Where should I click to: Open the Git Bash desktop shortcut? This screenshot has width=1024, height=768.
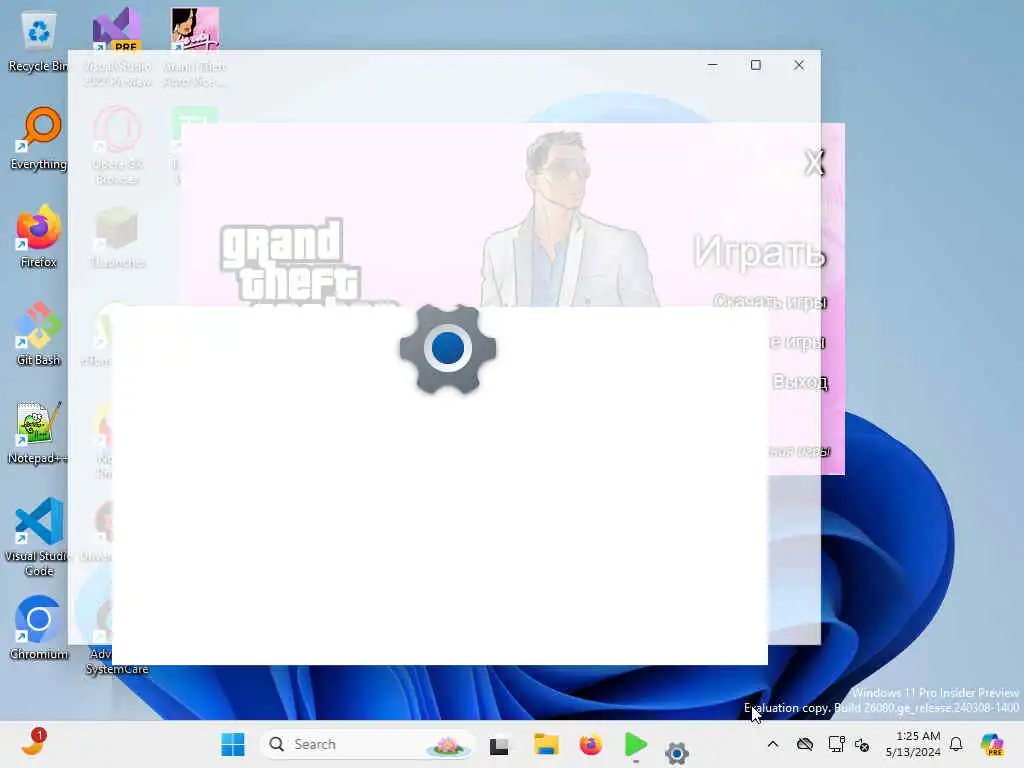tap(39, 334)
